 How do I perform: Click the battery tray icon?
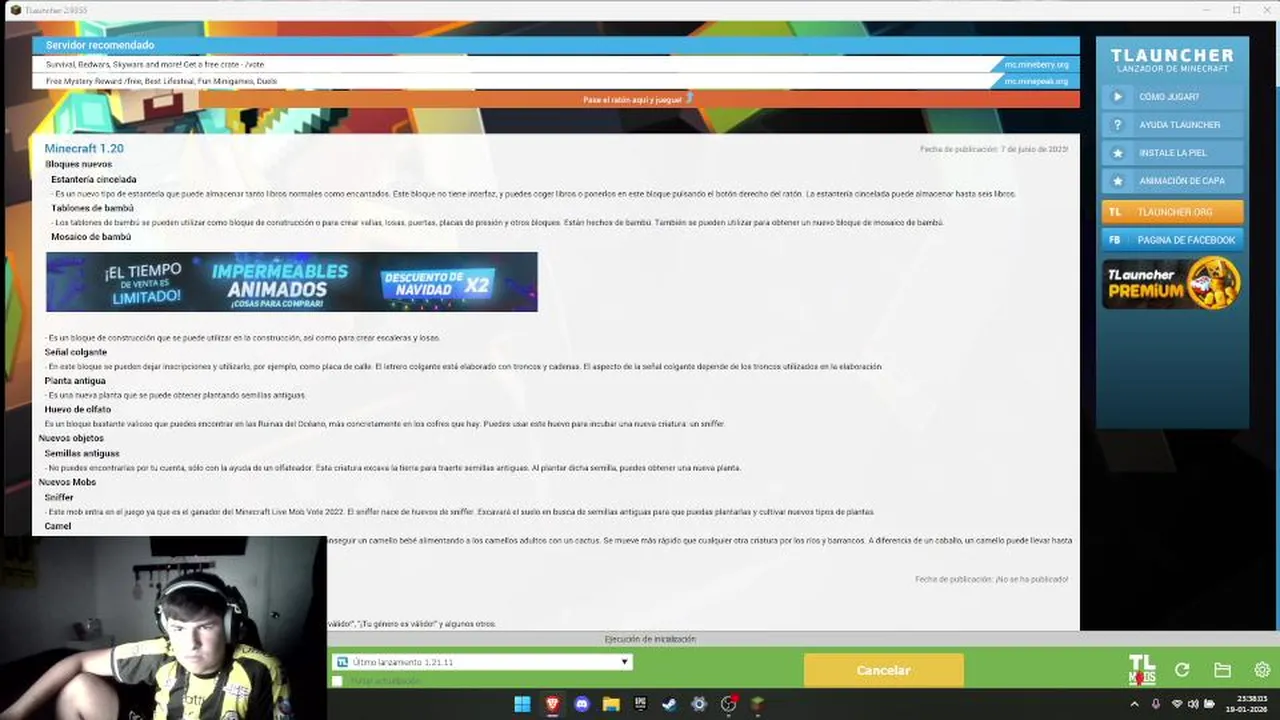[1211, 704]
